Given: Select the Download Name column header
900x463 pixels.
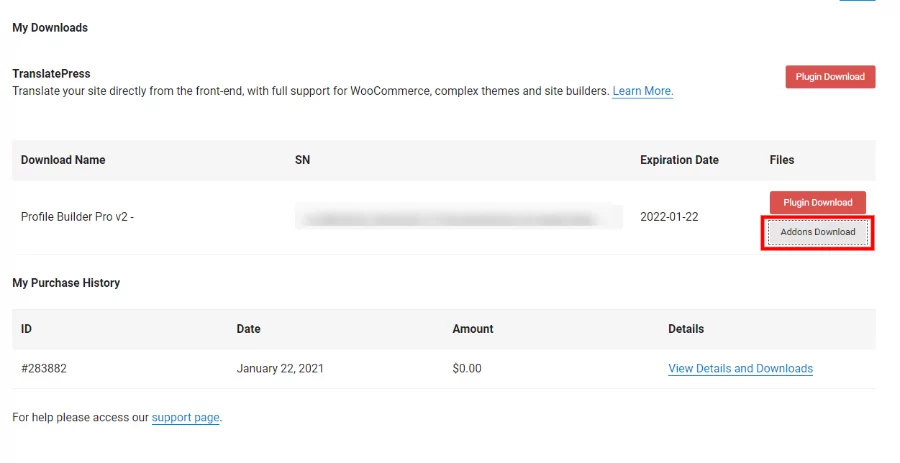Looking at the screenshot, I should click(63, 160).
